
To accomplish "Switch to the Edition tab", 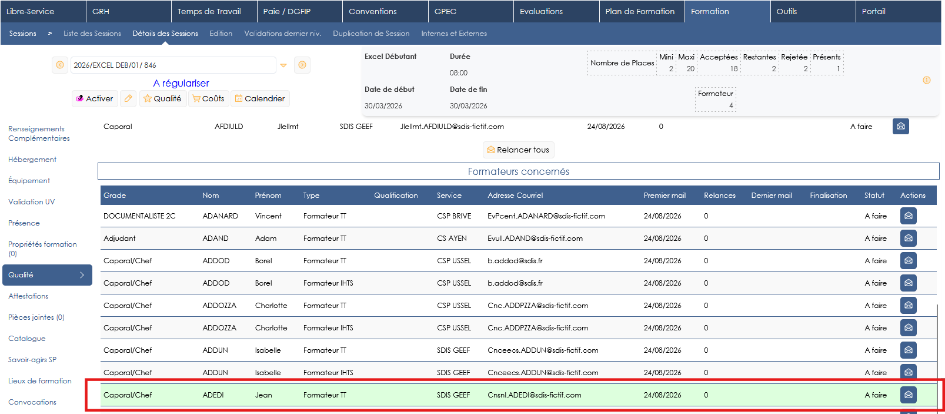I will click(x=221, y=34).
